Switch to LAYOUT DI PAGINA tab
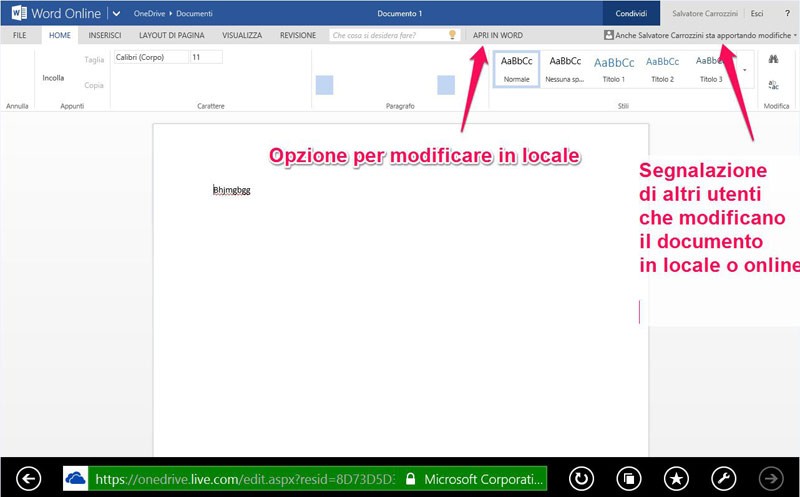 [174, 35]
